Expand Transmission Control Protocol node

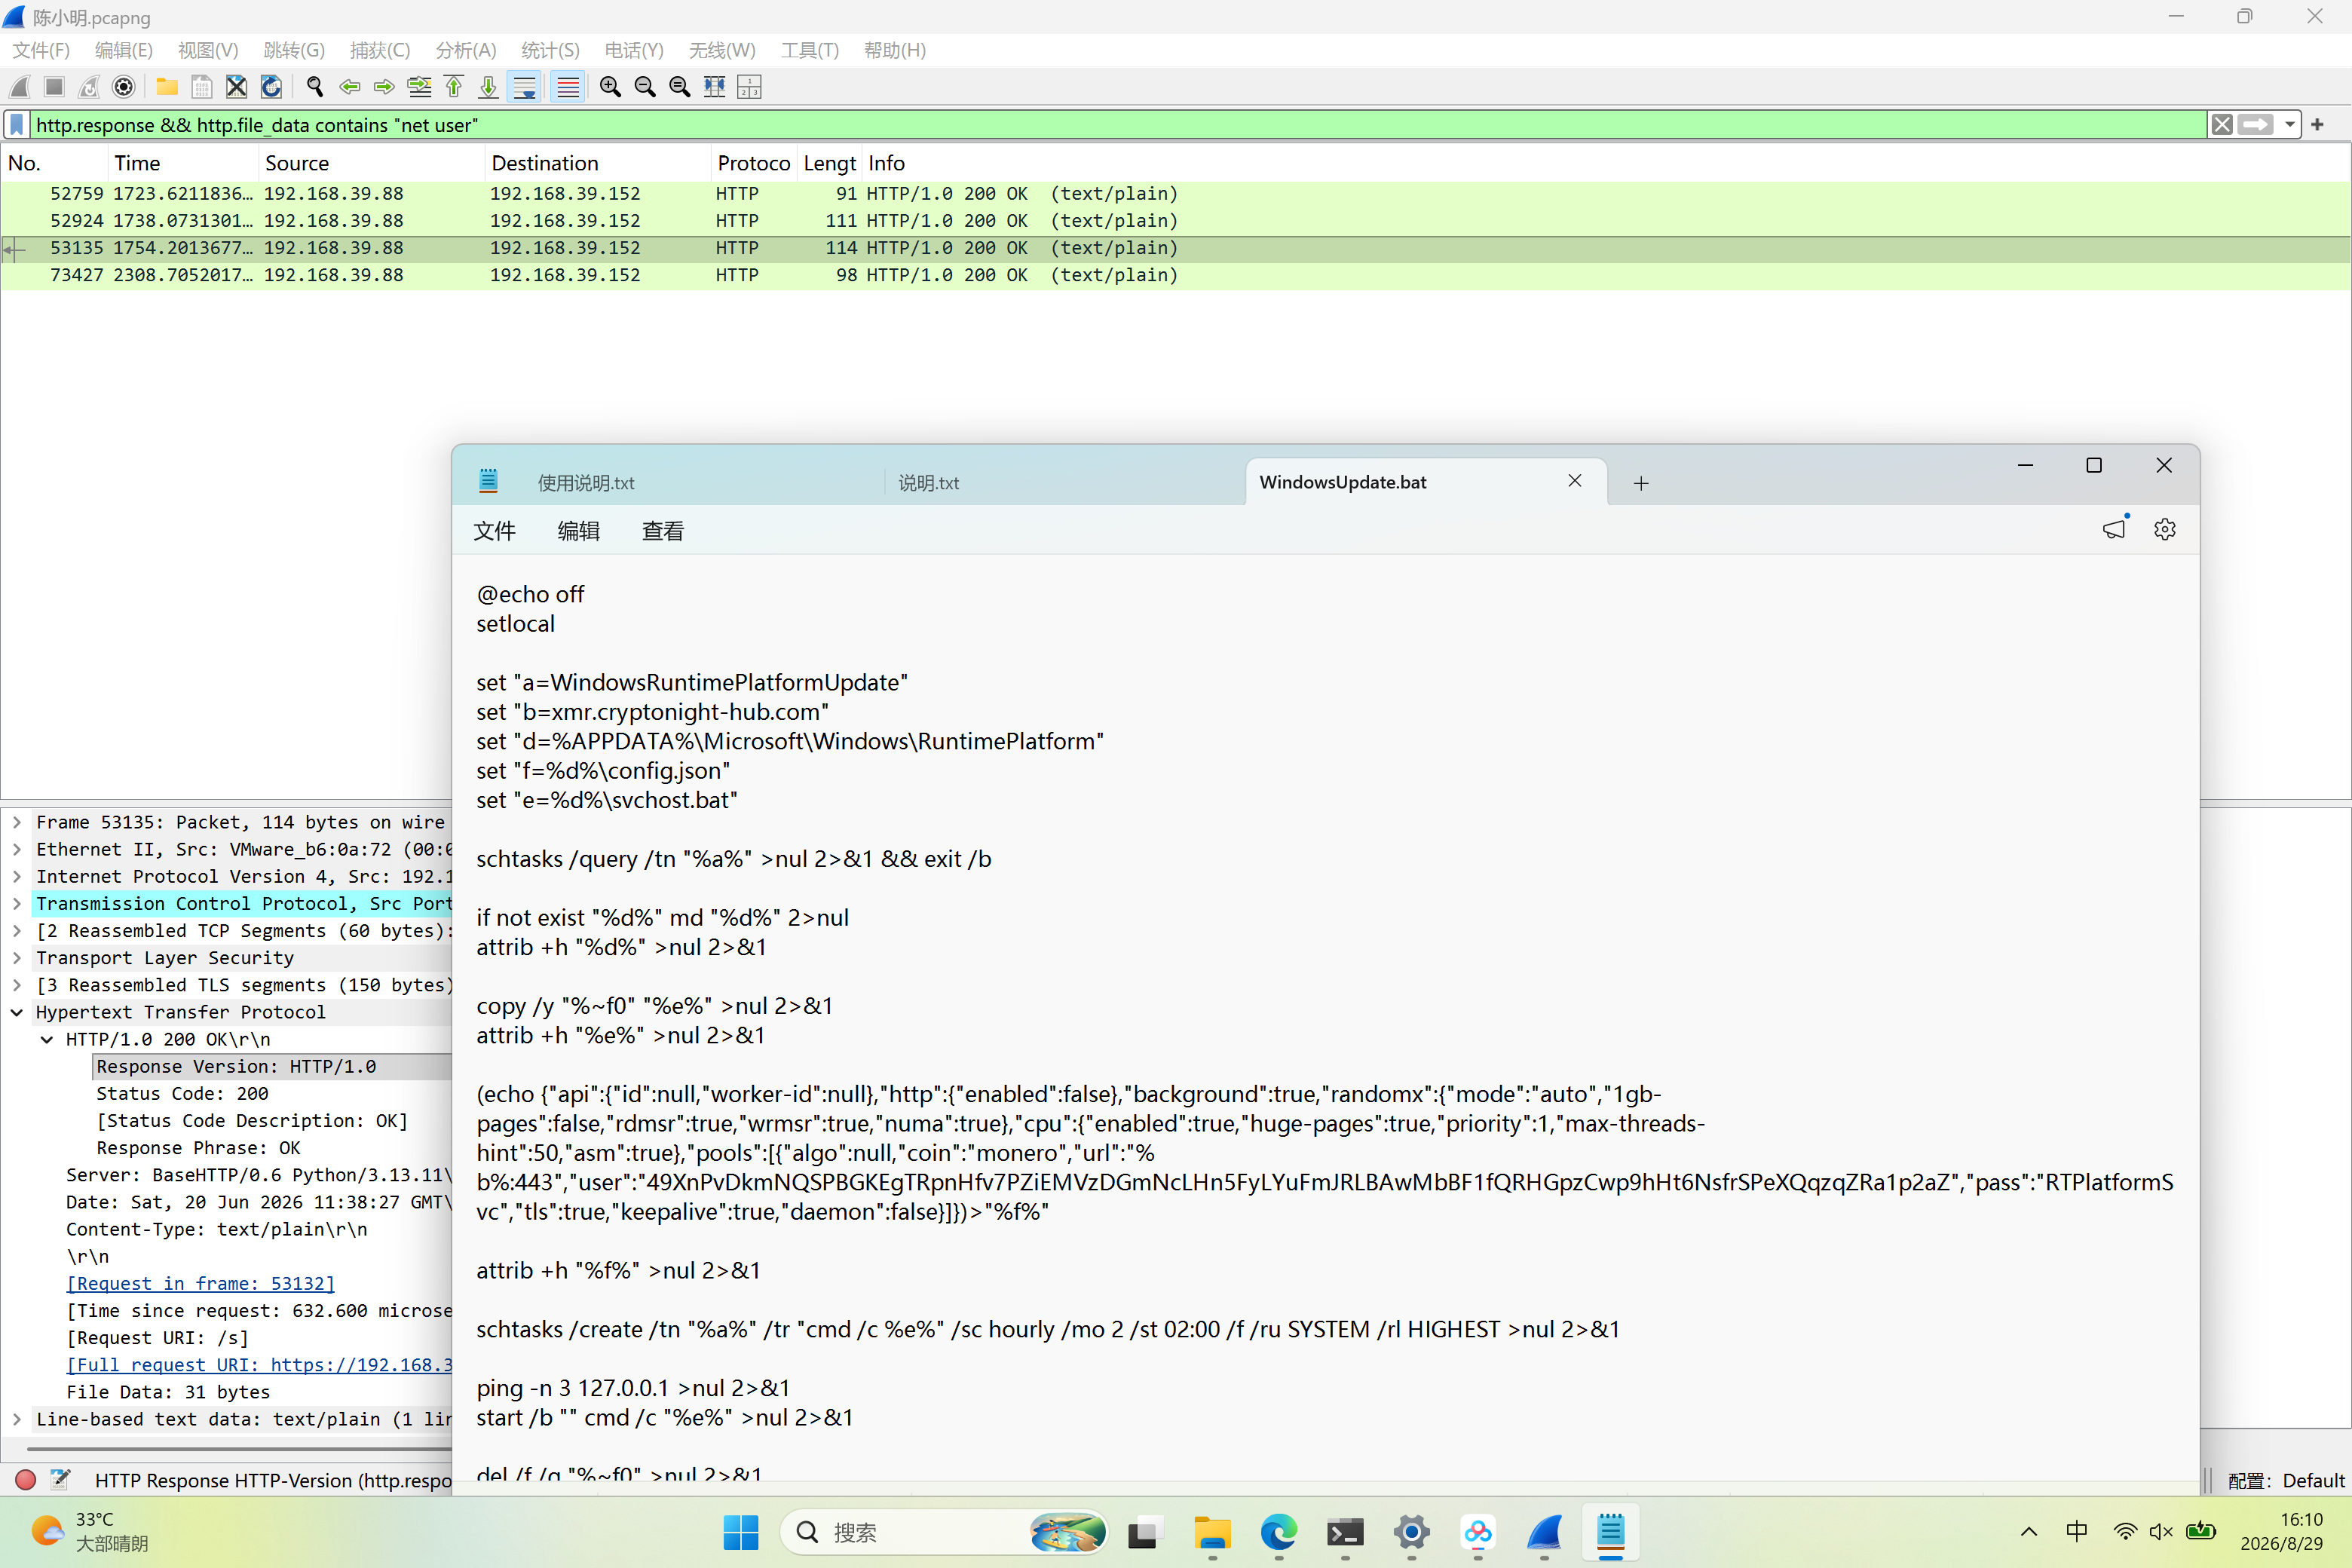pyautogui.click(x=17, y=903)
